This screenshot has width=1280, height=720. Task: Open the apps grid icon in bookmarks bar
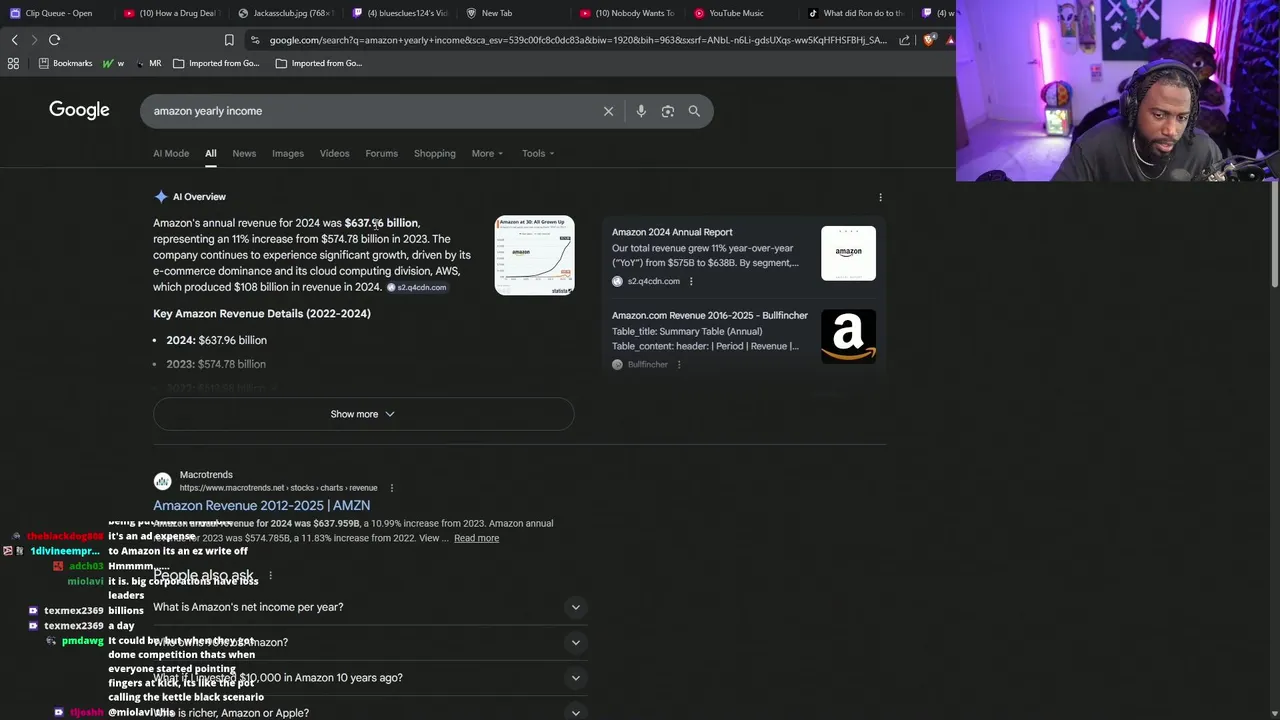(13, 63)
